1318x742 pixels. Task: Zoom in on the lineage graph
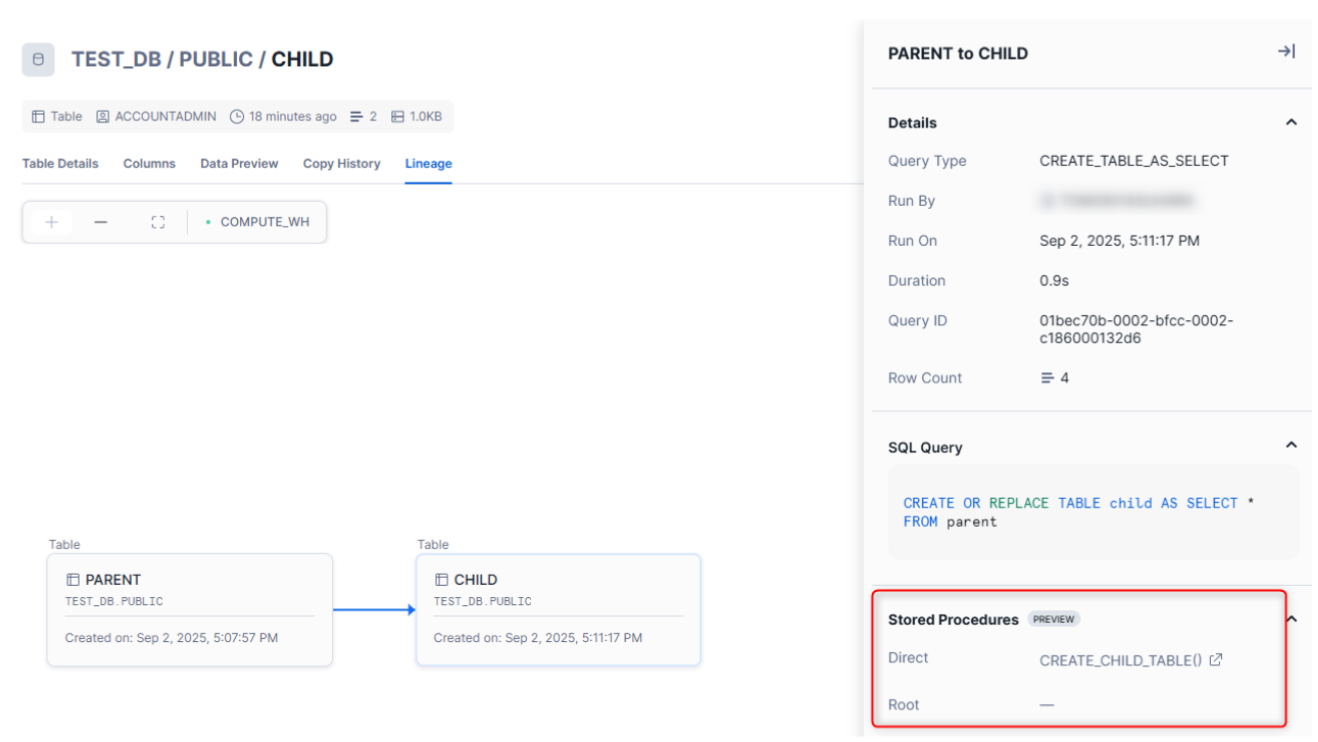click(x=51, y=222)
